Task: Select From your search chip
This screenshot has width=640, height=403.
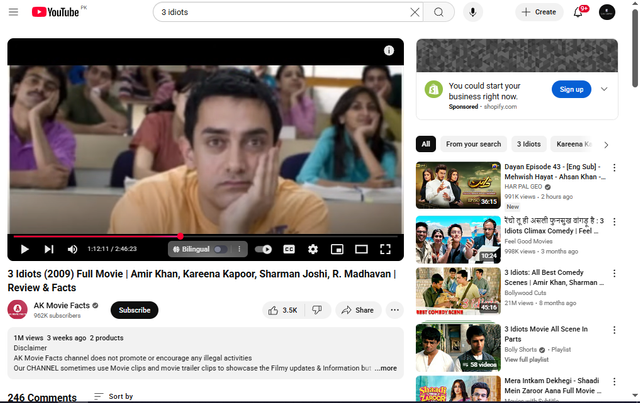Action: (473, 144)
